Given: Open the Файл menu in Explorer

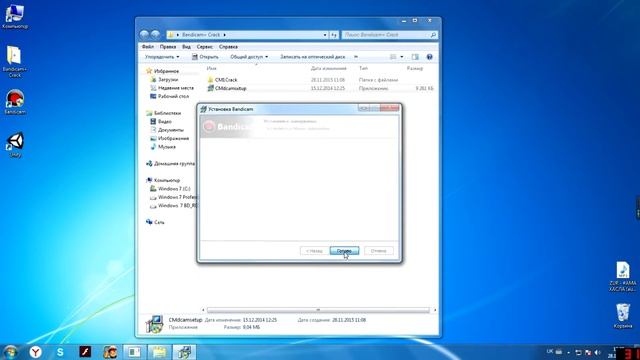Looking at the screenshot, I should (x=148, y=47).
